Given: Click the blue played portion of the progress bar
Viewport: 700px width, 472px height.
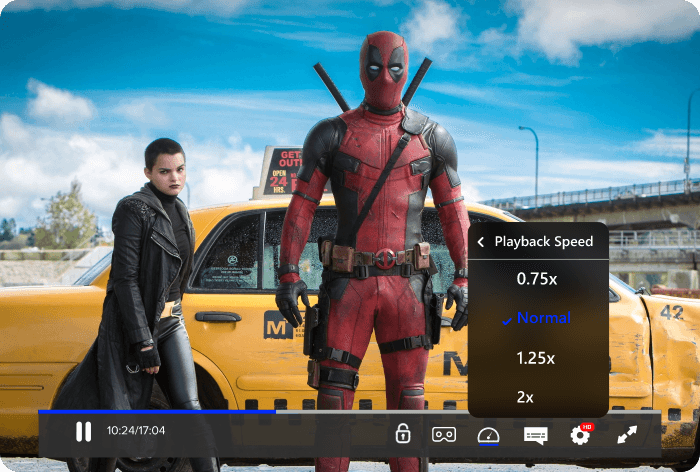Looking at the screenshot, I should point(157,412).
